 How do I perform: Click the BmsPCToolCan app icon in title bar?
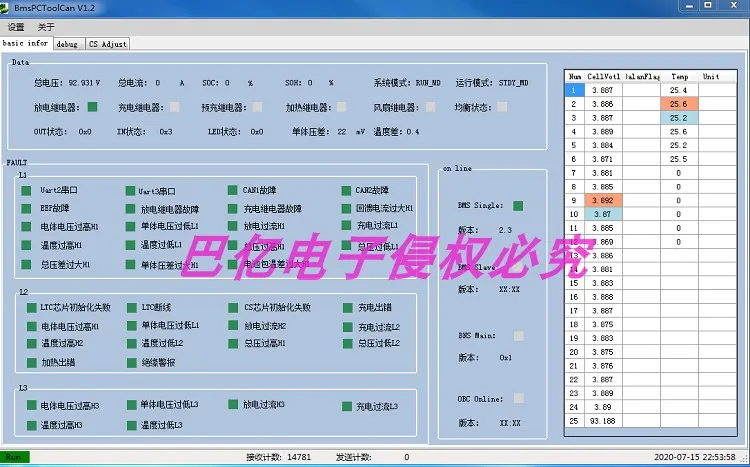pyautogui.click(x=7, y=7)
